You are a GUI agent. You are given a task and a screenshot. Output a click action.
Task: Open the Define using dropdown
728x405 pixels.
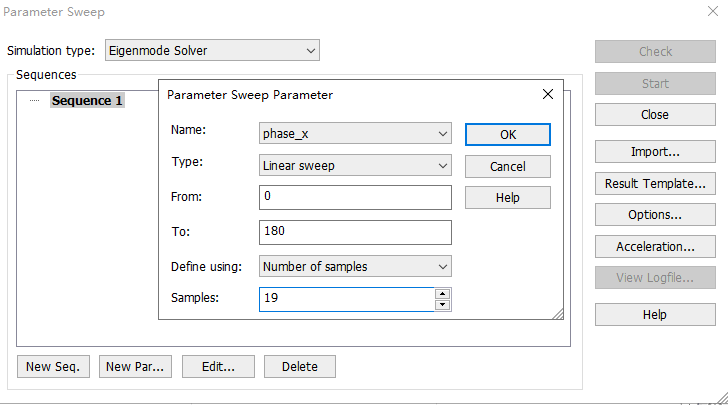tap(355, 266)
